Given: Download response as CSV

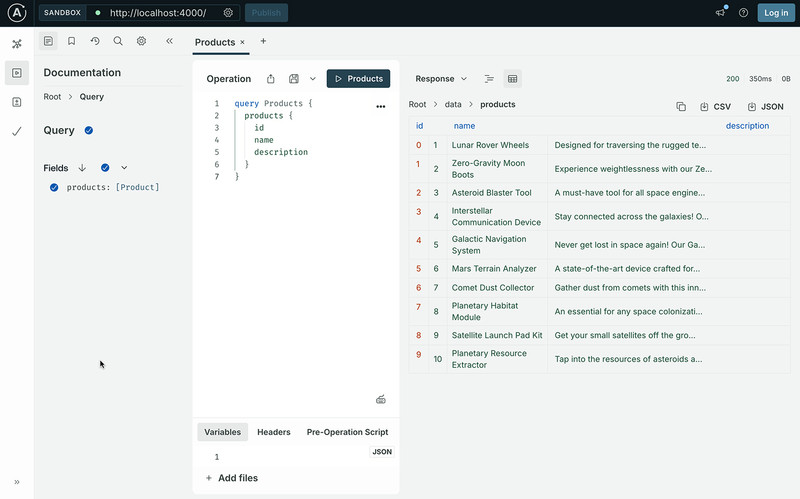Looking at the screenshot, I should click(x=715, y=107).
